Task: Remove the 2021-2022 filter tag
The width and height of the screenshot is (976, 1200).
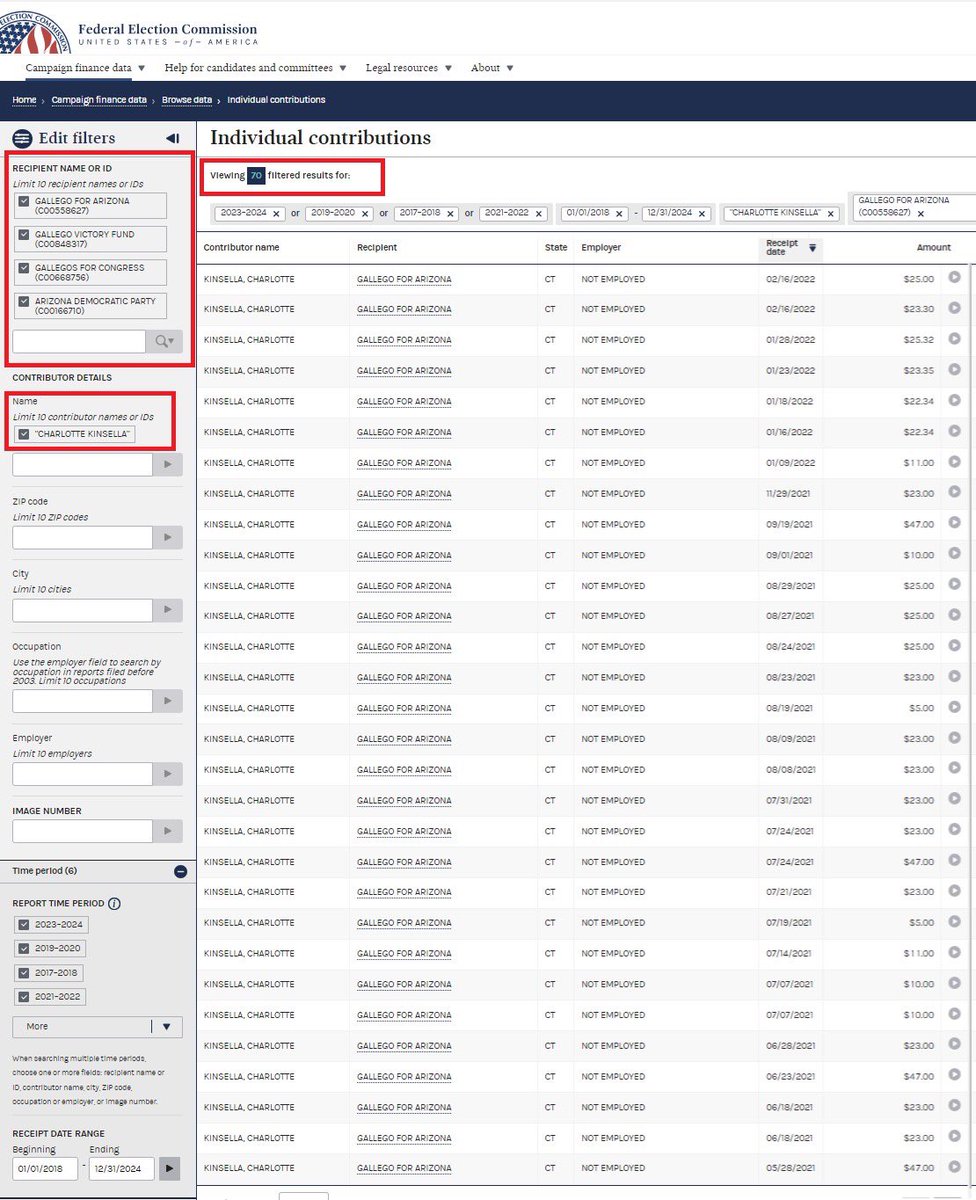Action: coord(538,214)
